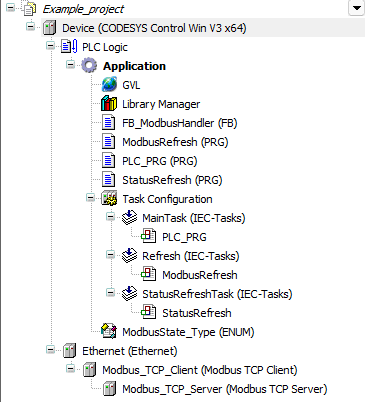Select the PLC Logic label
Screen dimensions: 365x402
pos(105,47)
